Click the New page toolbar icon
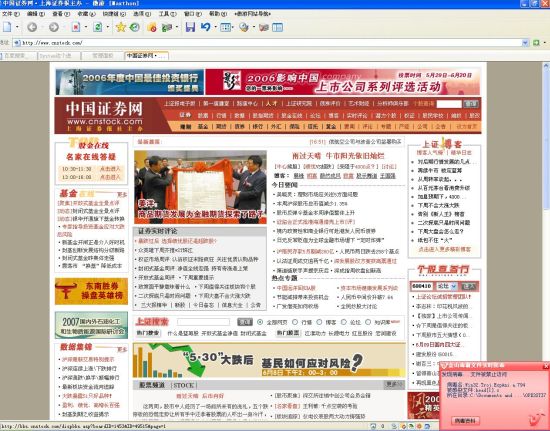The width and height of the screenshot is (550, 431). click(x=7, y=27)
